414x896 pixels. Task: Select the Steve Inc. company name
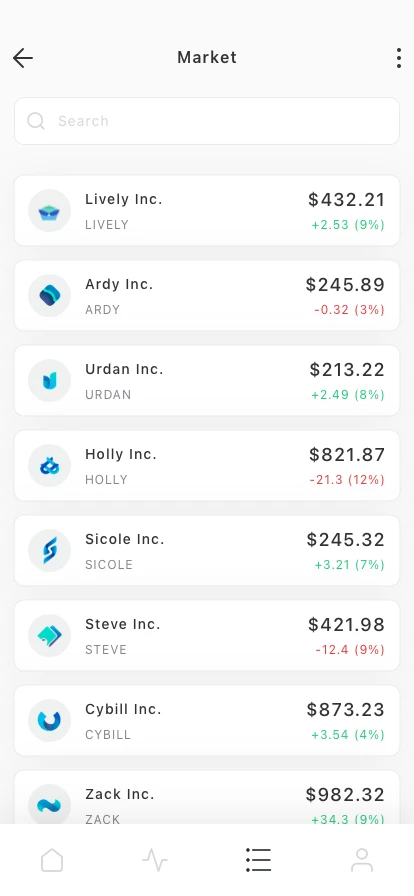[123, 625]
